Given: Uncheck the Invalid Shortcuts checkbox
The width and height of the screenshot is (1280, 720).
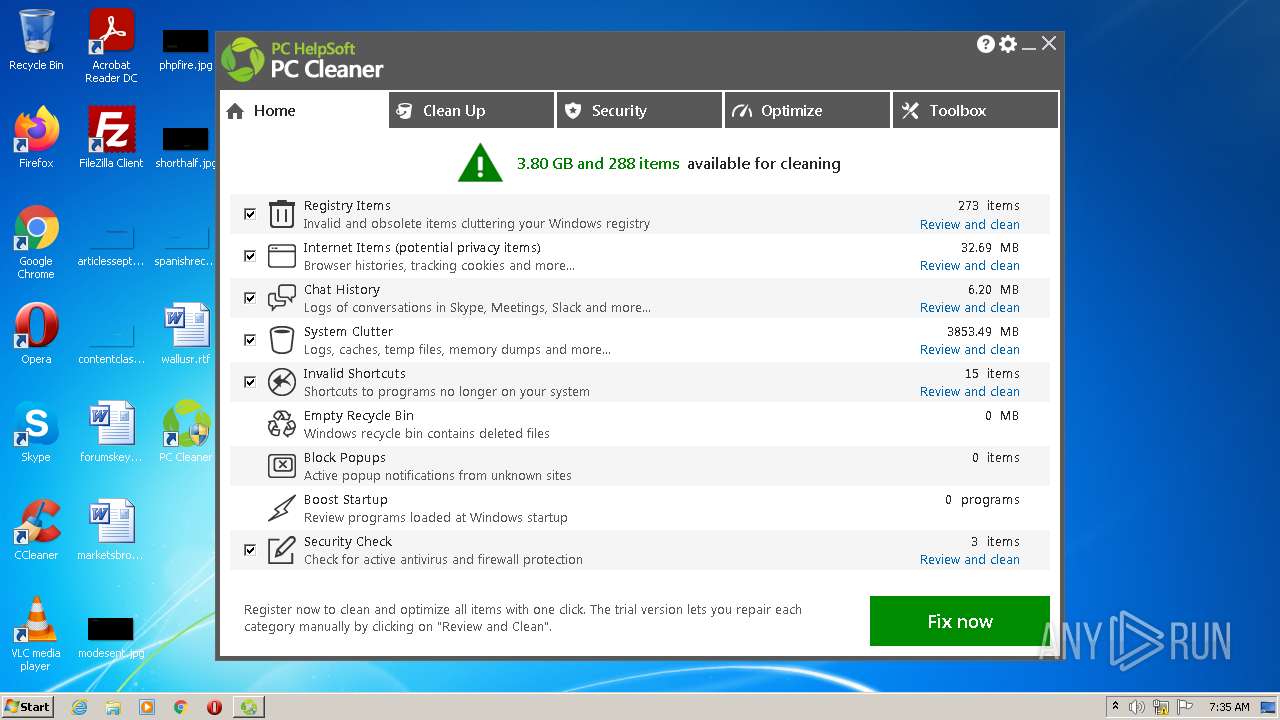Looking at the screenshot, I should click(x=250, y=382).
